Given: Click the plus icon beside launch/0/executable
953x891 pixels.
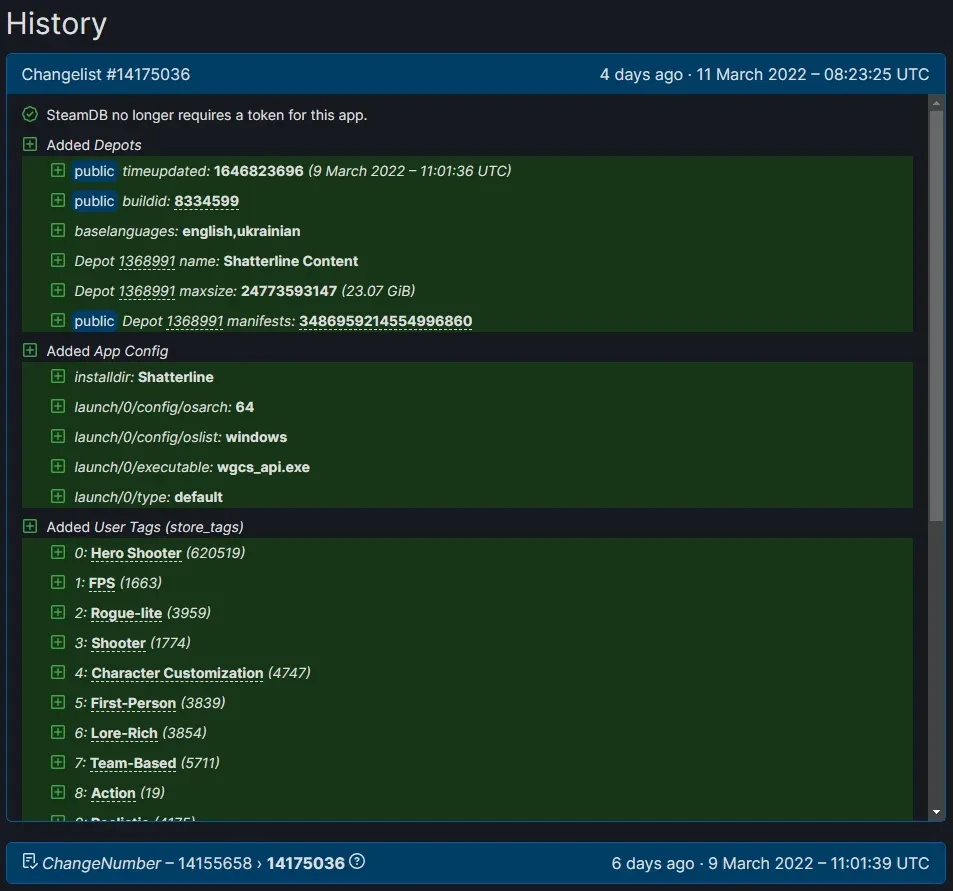Looking at the screenshot, I should (x=58, y=467).
